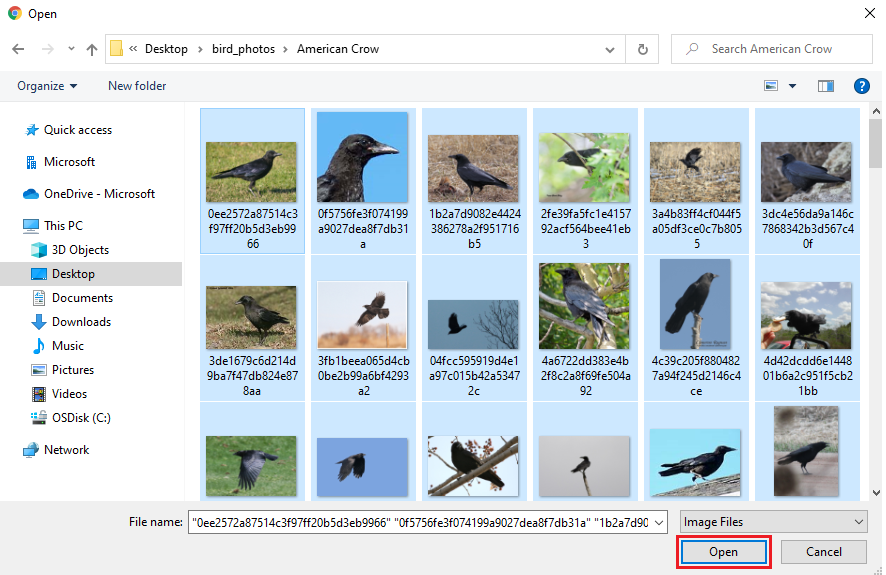Image resolution: width=886 pixels, height=575 pixels.
Task: Click the Back navigation arrow
Action: tap(18, 49)
